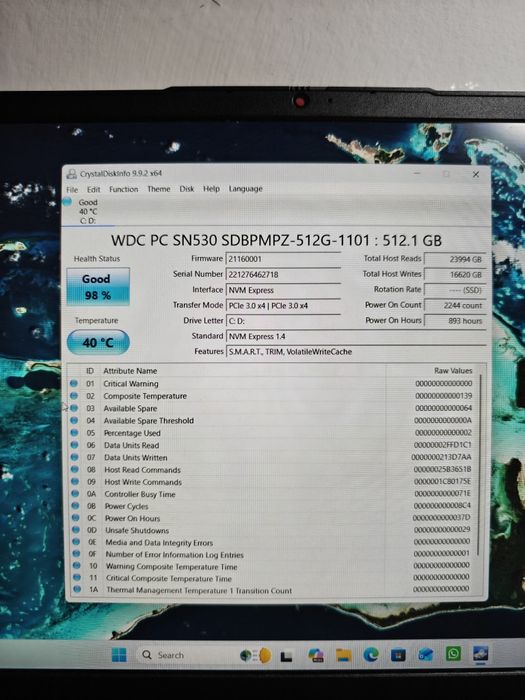525x700 pixels.
Task: Click the status dot of Unsafe Shutdowns row
Action: 76,530
